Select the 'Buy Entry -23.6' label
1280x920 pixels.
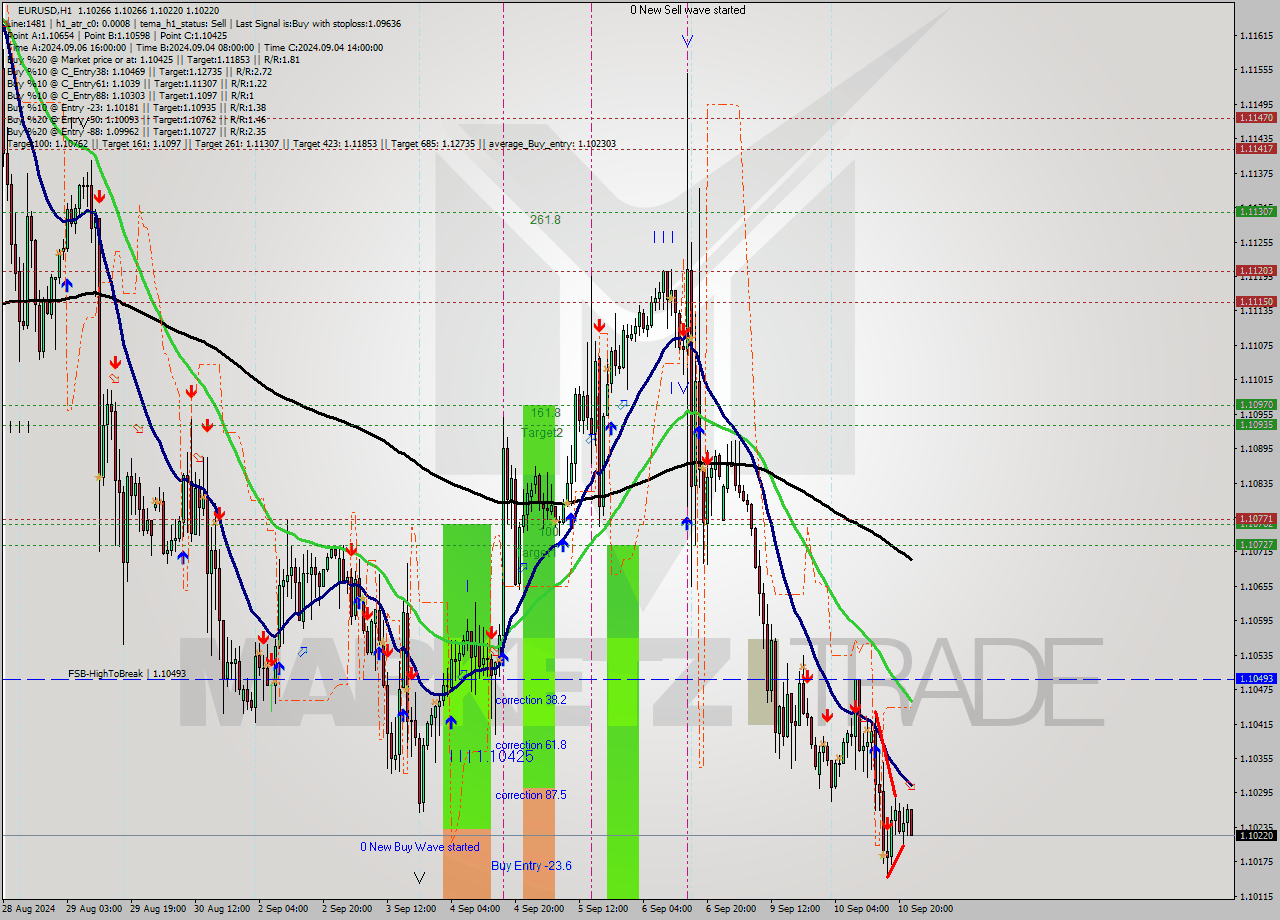point(531,866)
